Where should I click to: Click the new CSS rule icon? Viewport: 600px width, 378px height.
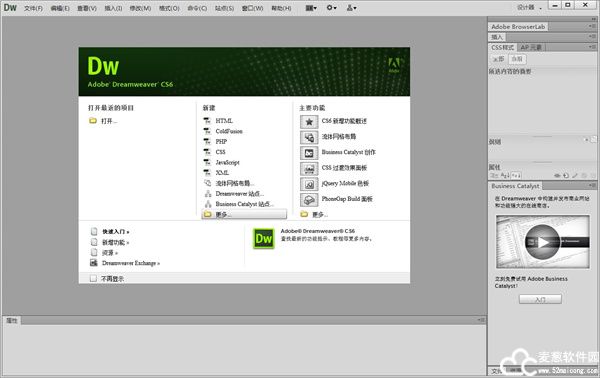pos(566,176)
